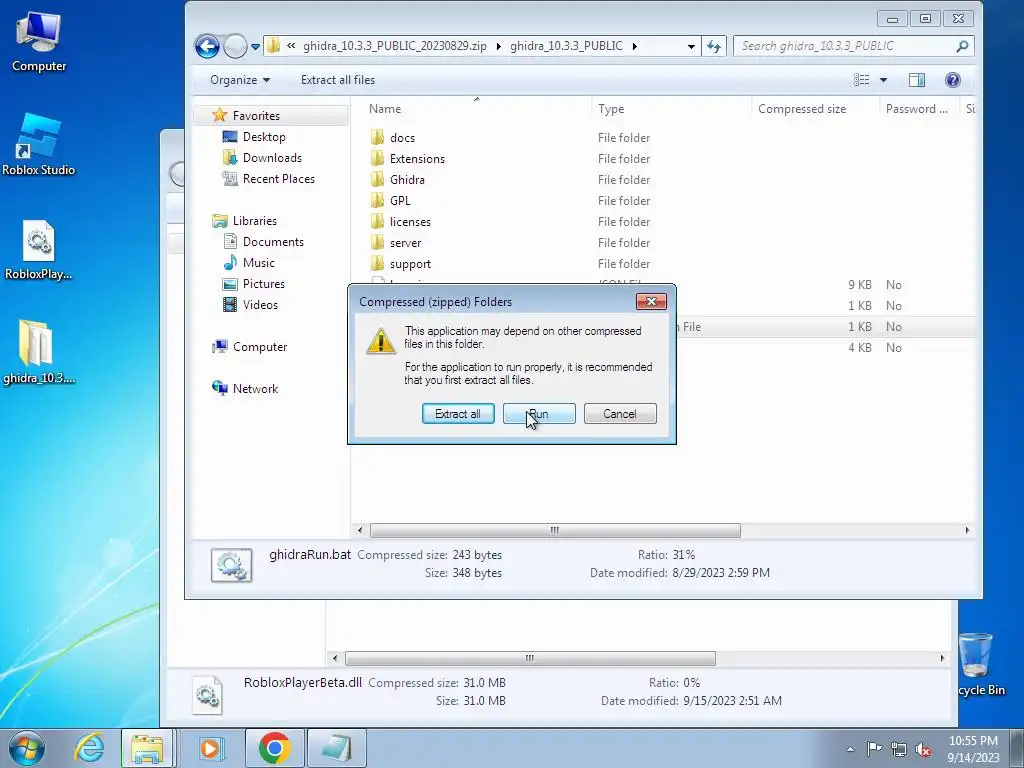Toggle the preview pane icon
The height and width of the screenshot is (768, 1024).
pos(917,80)
